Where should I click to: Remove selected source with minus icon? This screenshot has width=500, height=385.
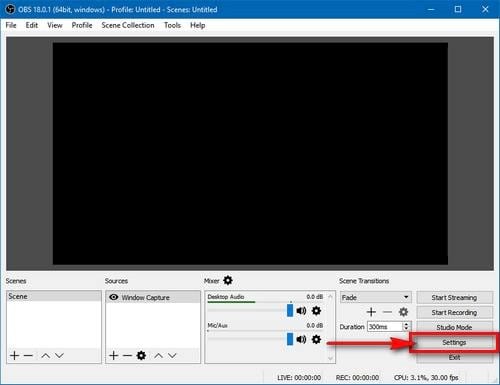tap(127, 356)
